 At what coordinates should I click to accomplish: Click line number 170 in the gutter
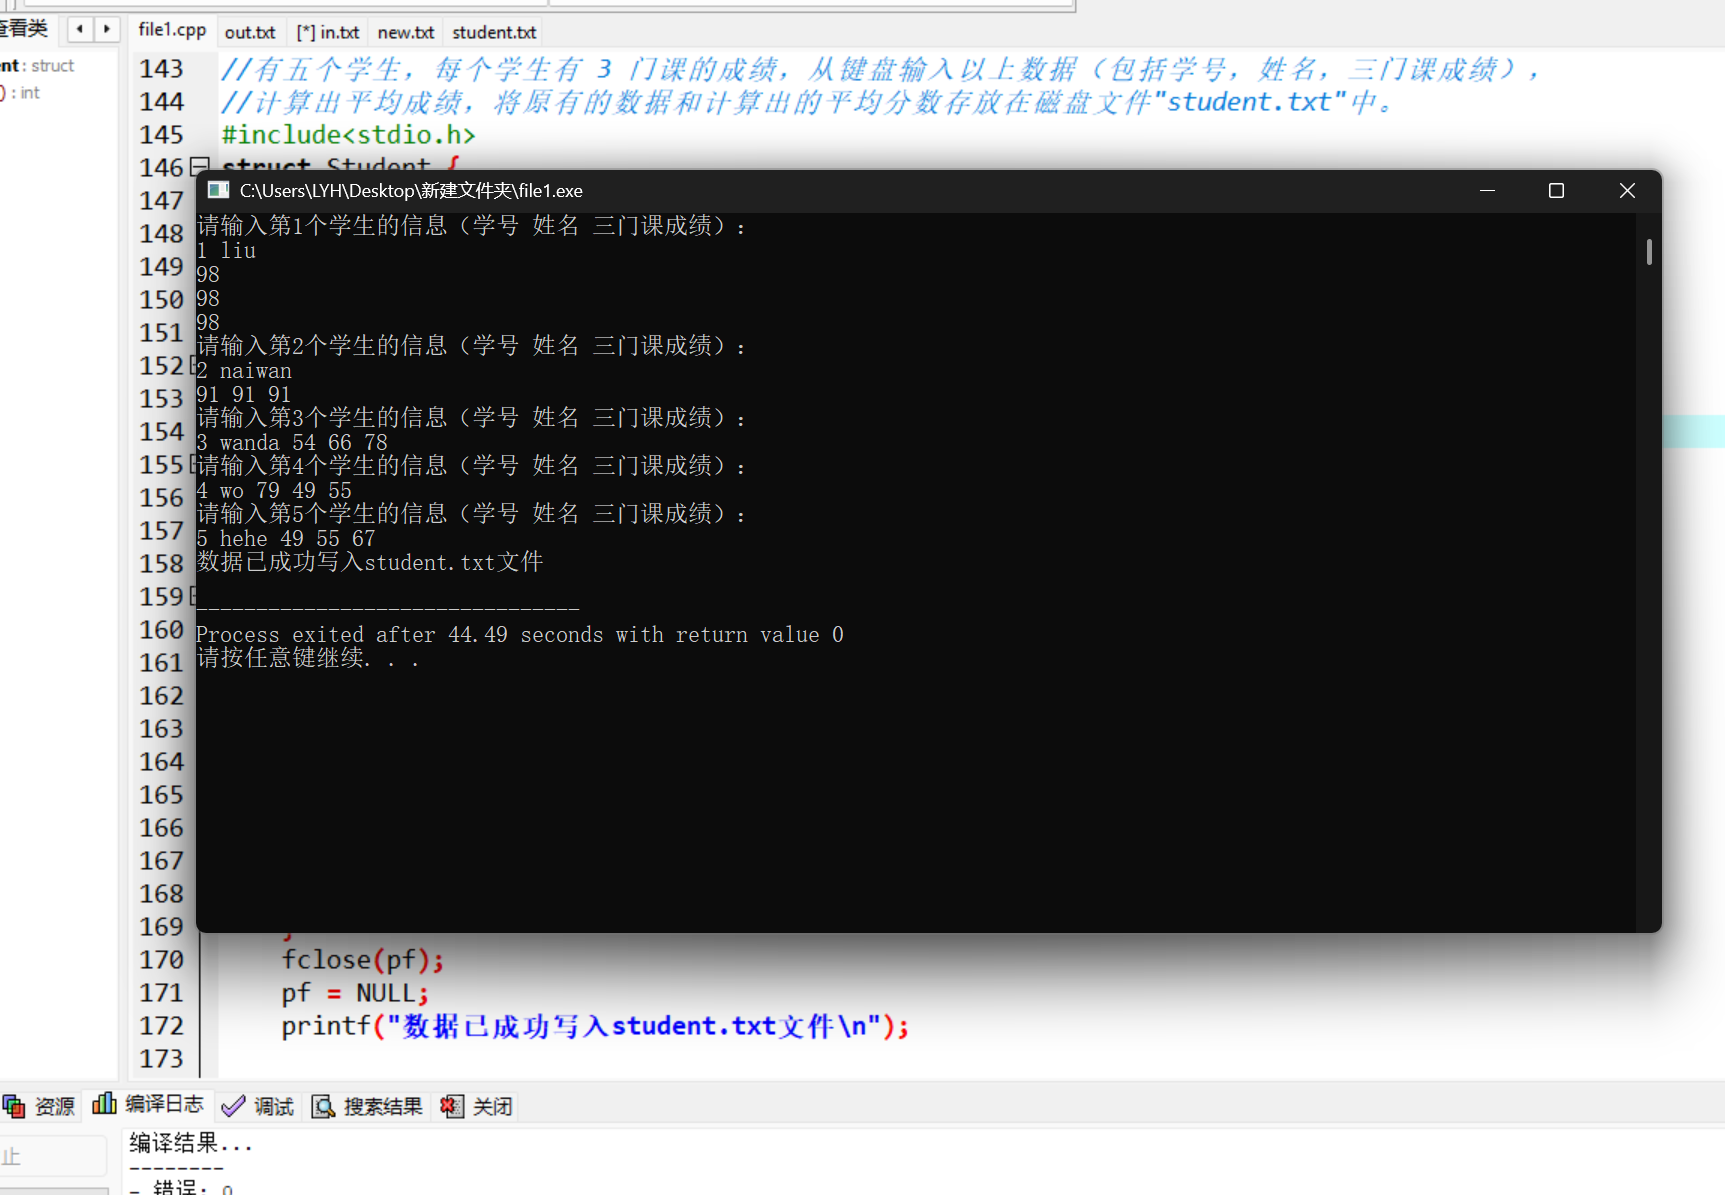161,960
